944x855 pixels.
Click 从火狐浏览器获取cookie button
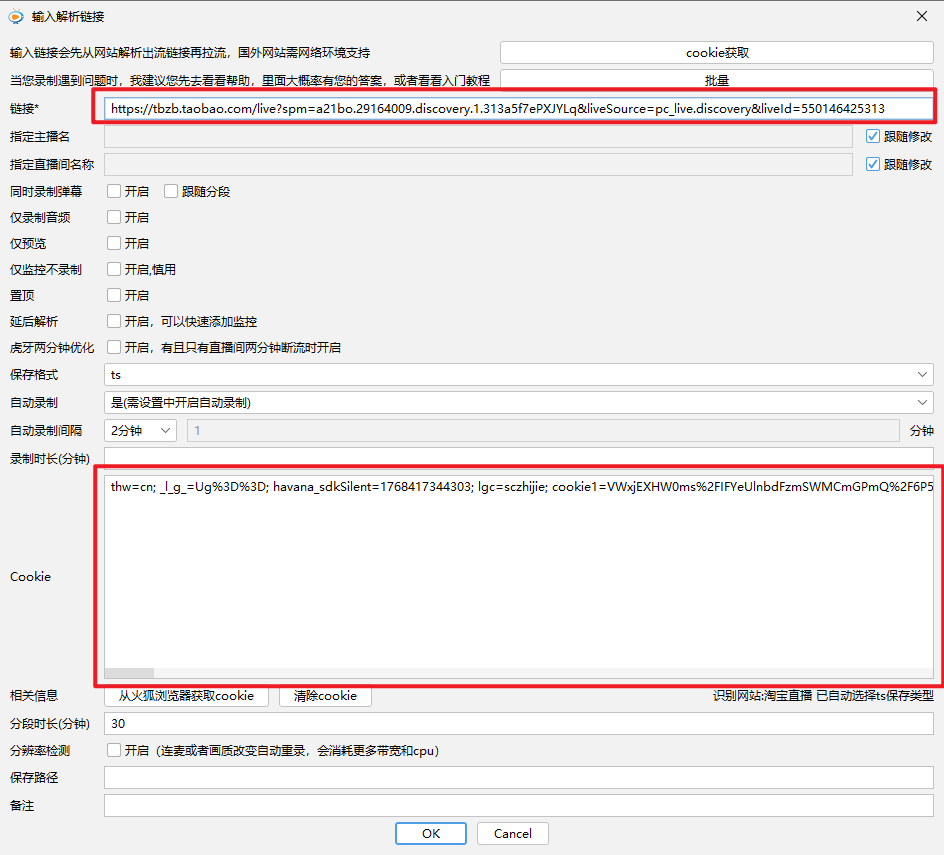pos(186,696)
